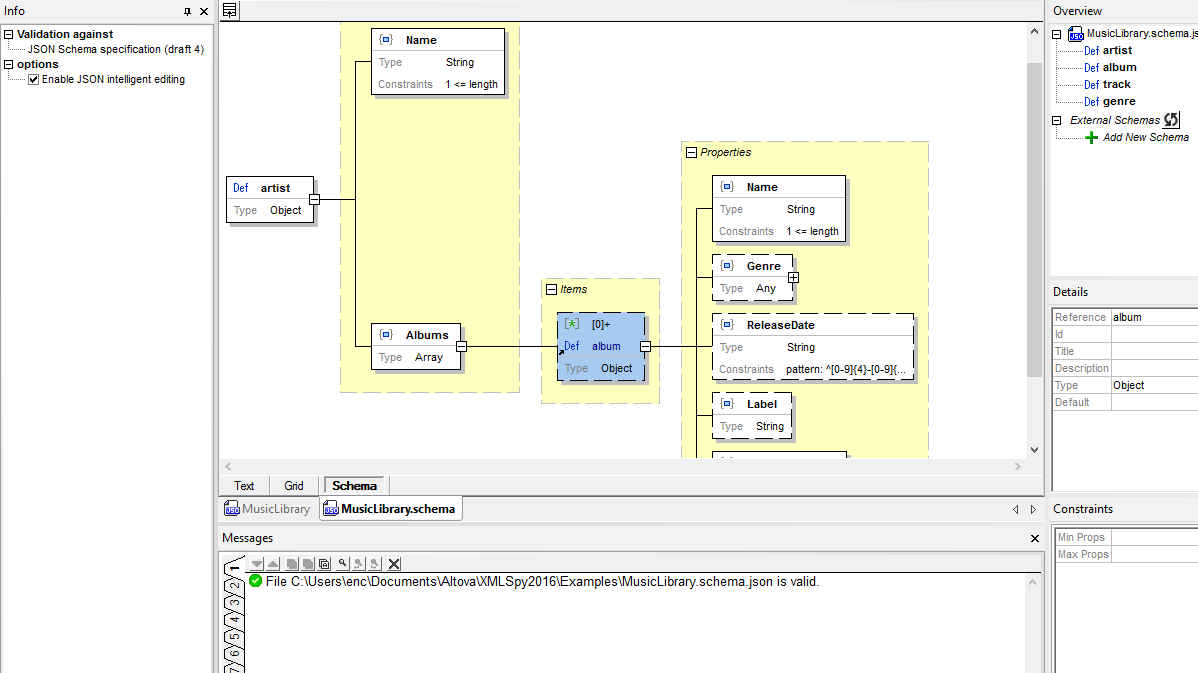Switch to the Text view tab

point(244,486)
